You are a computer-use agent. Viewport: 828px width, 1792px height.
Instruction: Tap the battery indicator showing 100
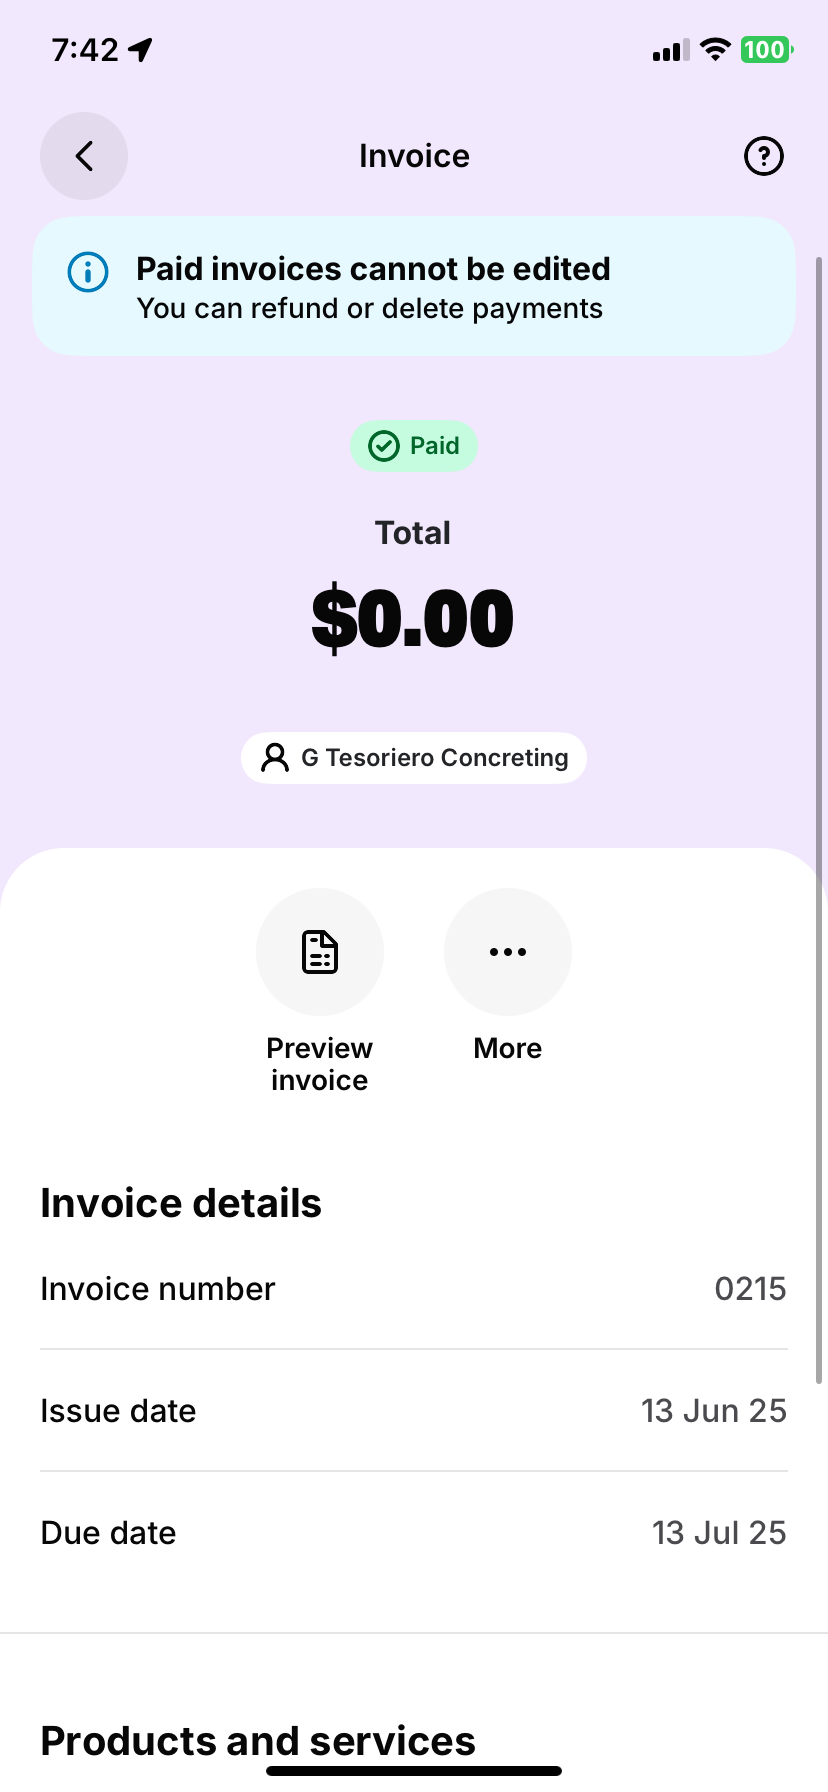(765, 49)
